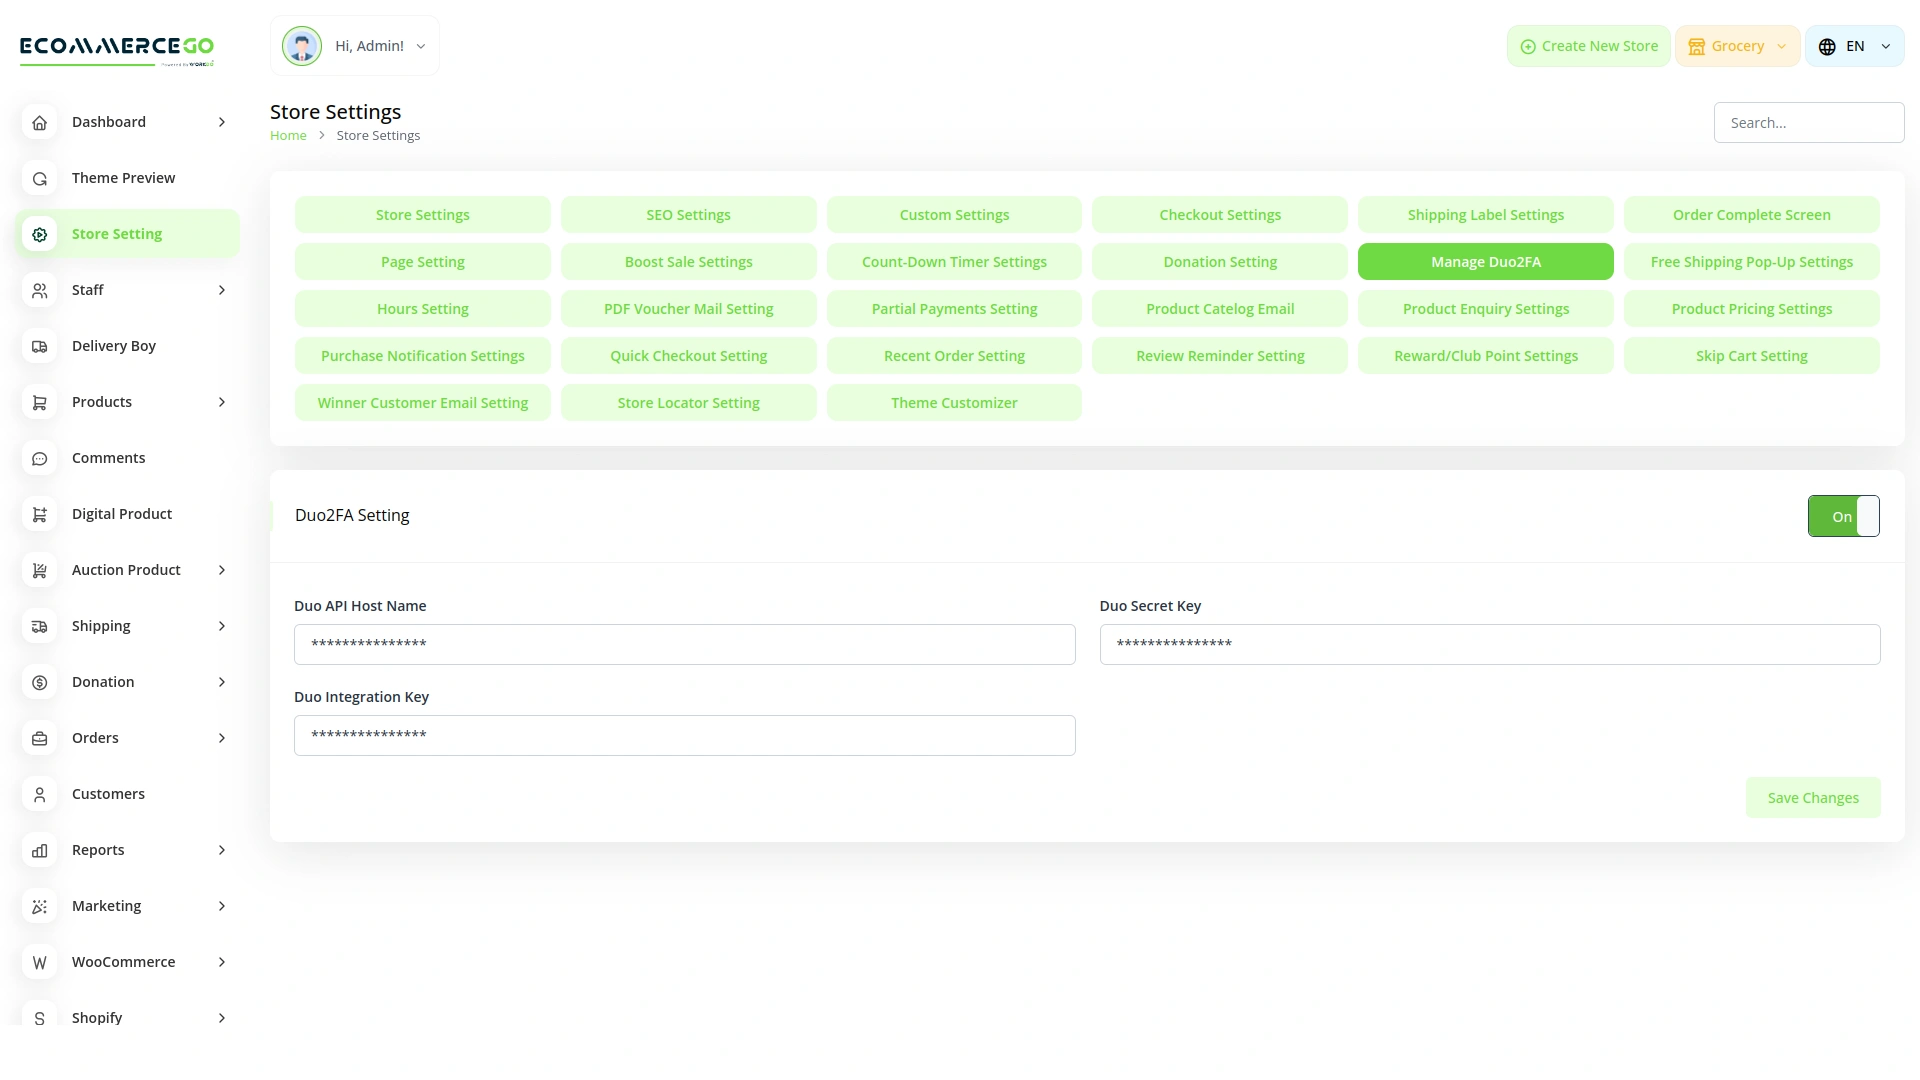Click the Save Changes button
This screenshot has height=1080, width=1920.
pyautogui.click(x=1813, y=797)
